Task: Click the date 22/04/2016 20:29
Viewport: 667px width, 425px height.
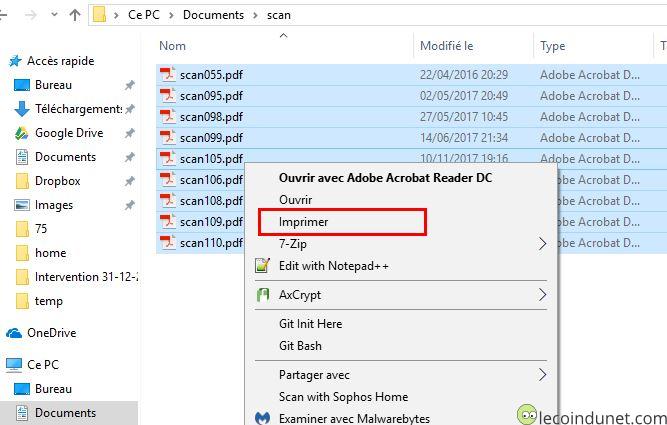Action: click(464, 75)
